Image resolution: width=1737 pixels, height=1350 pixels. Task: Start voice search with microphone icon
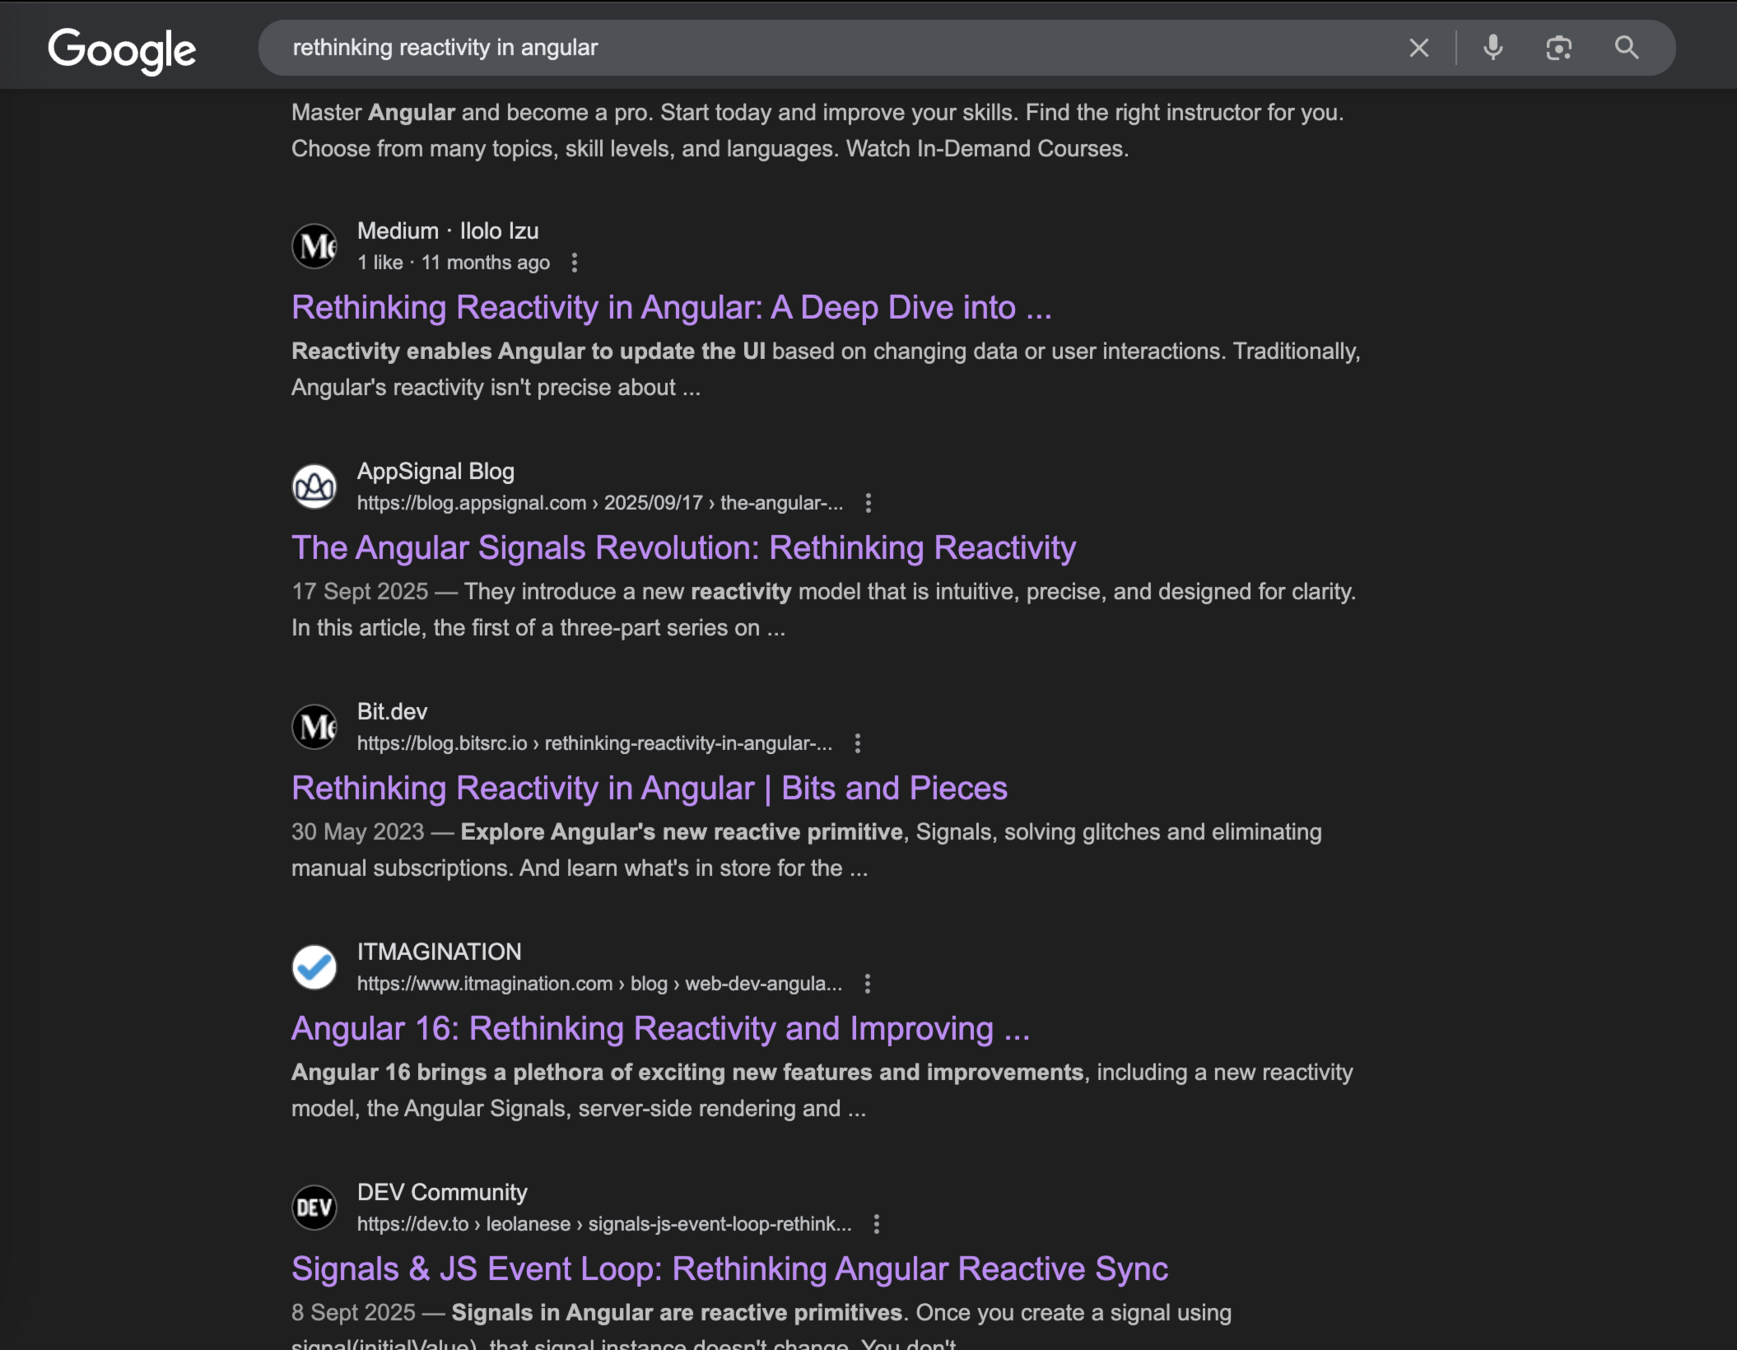click(x=1492, y=48)
